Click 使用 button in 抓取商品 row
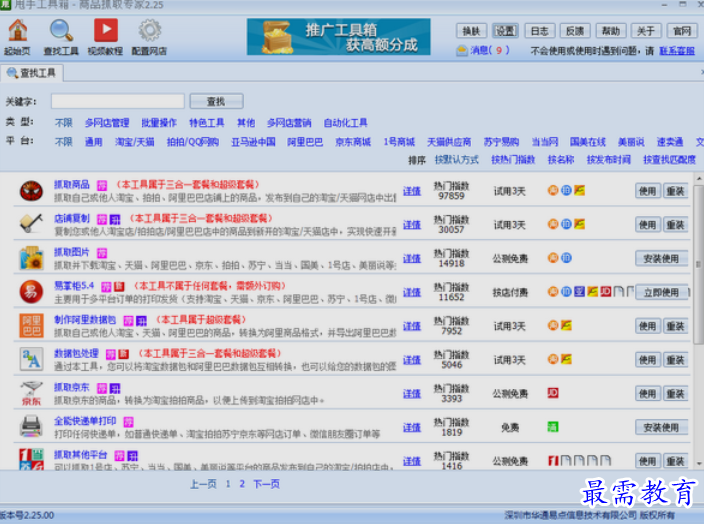 [647, 191]
